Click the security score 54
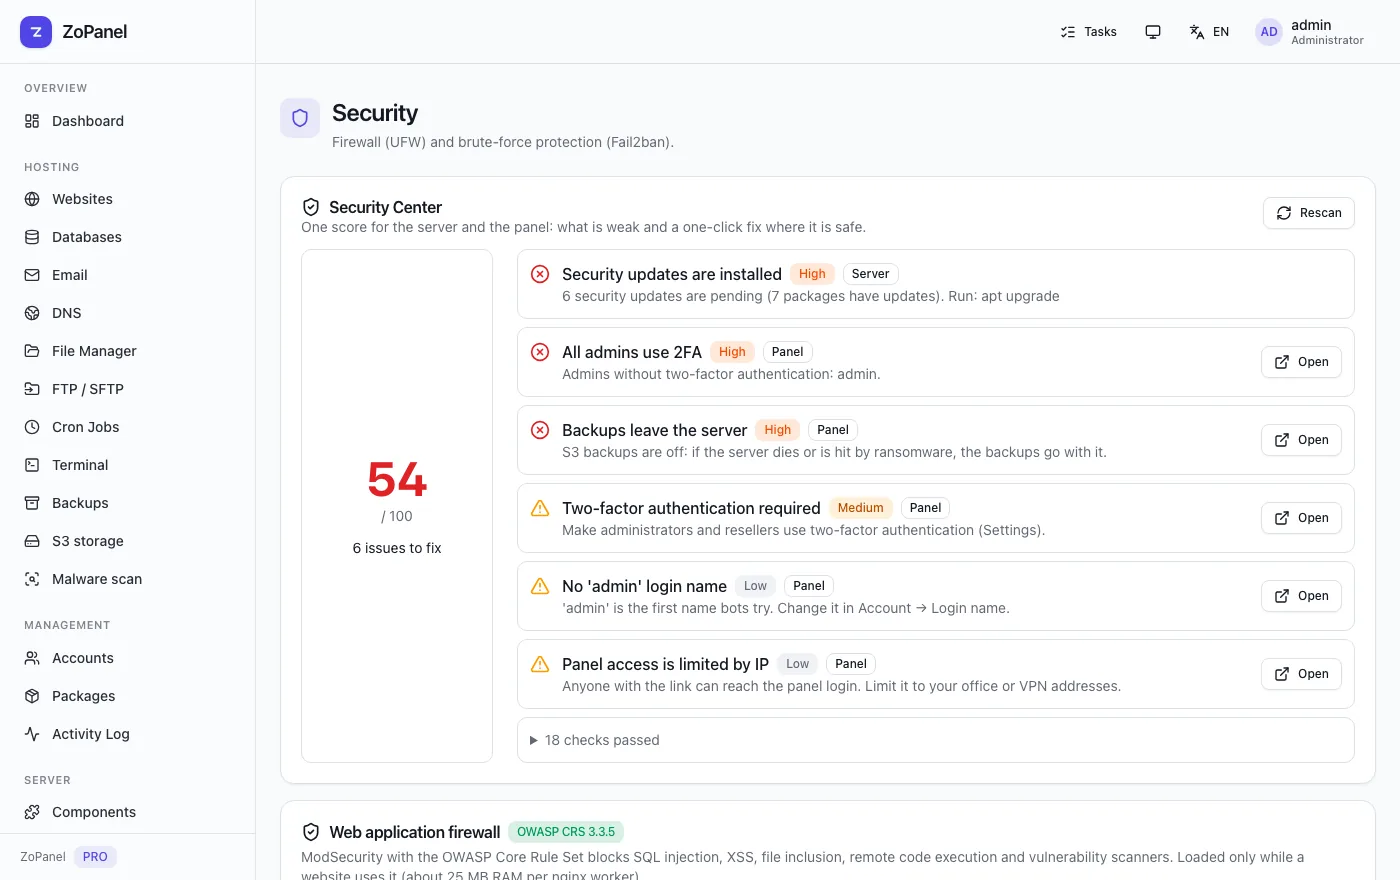 point(397,480)
